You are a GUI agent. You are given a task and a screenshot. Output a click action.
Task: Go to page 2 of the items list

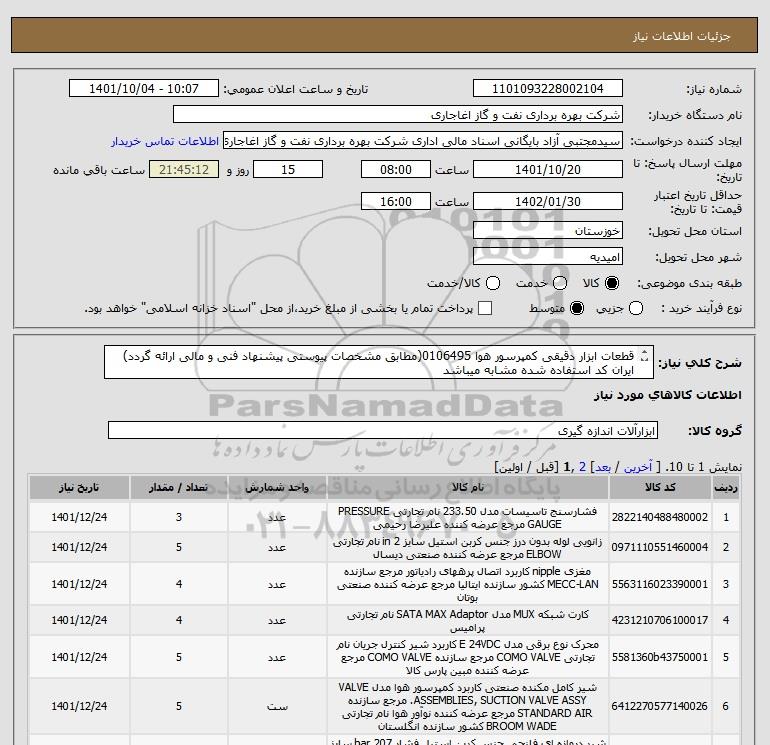[582, 467]
